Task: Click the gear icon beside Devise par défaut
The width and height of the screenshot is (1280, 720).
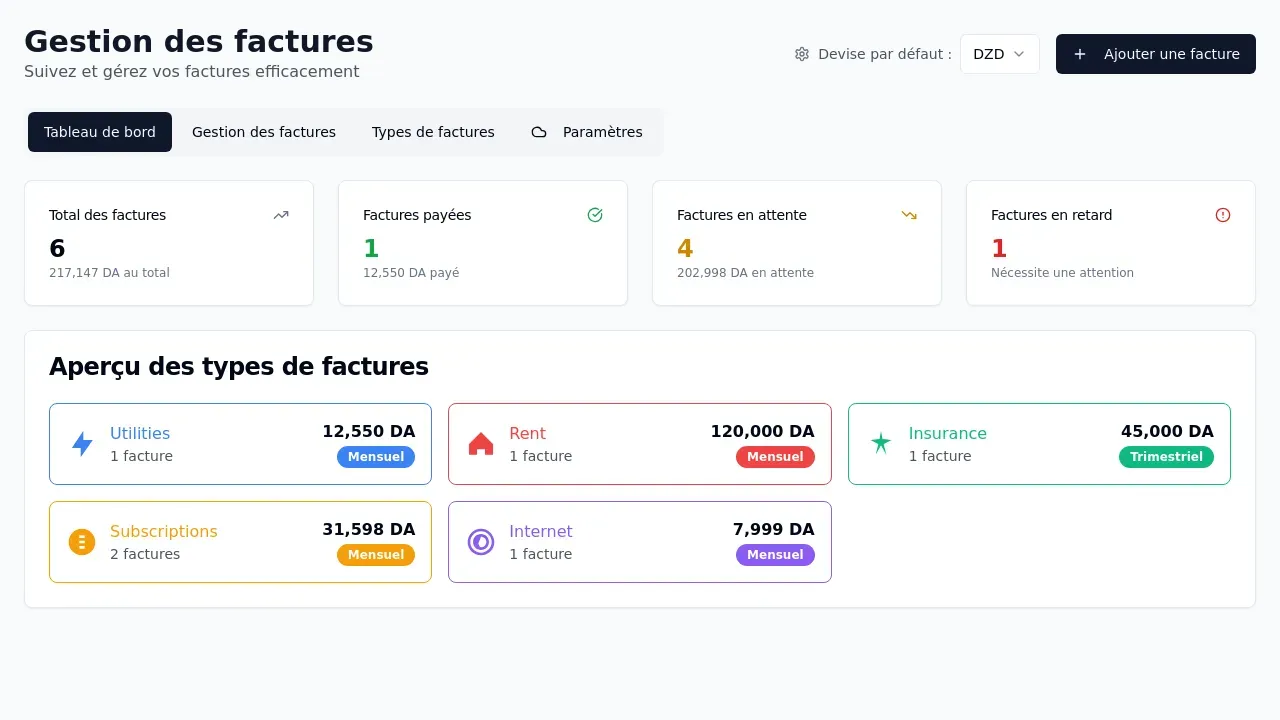Action: 802,54
